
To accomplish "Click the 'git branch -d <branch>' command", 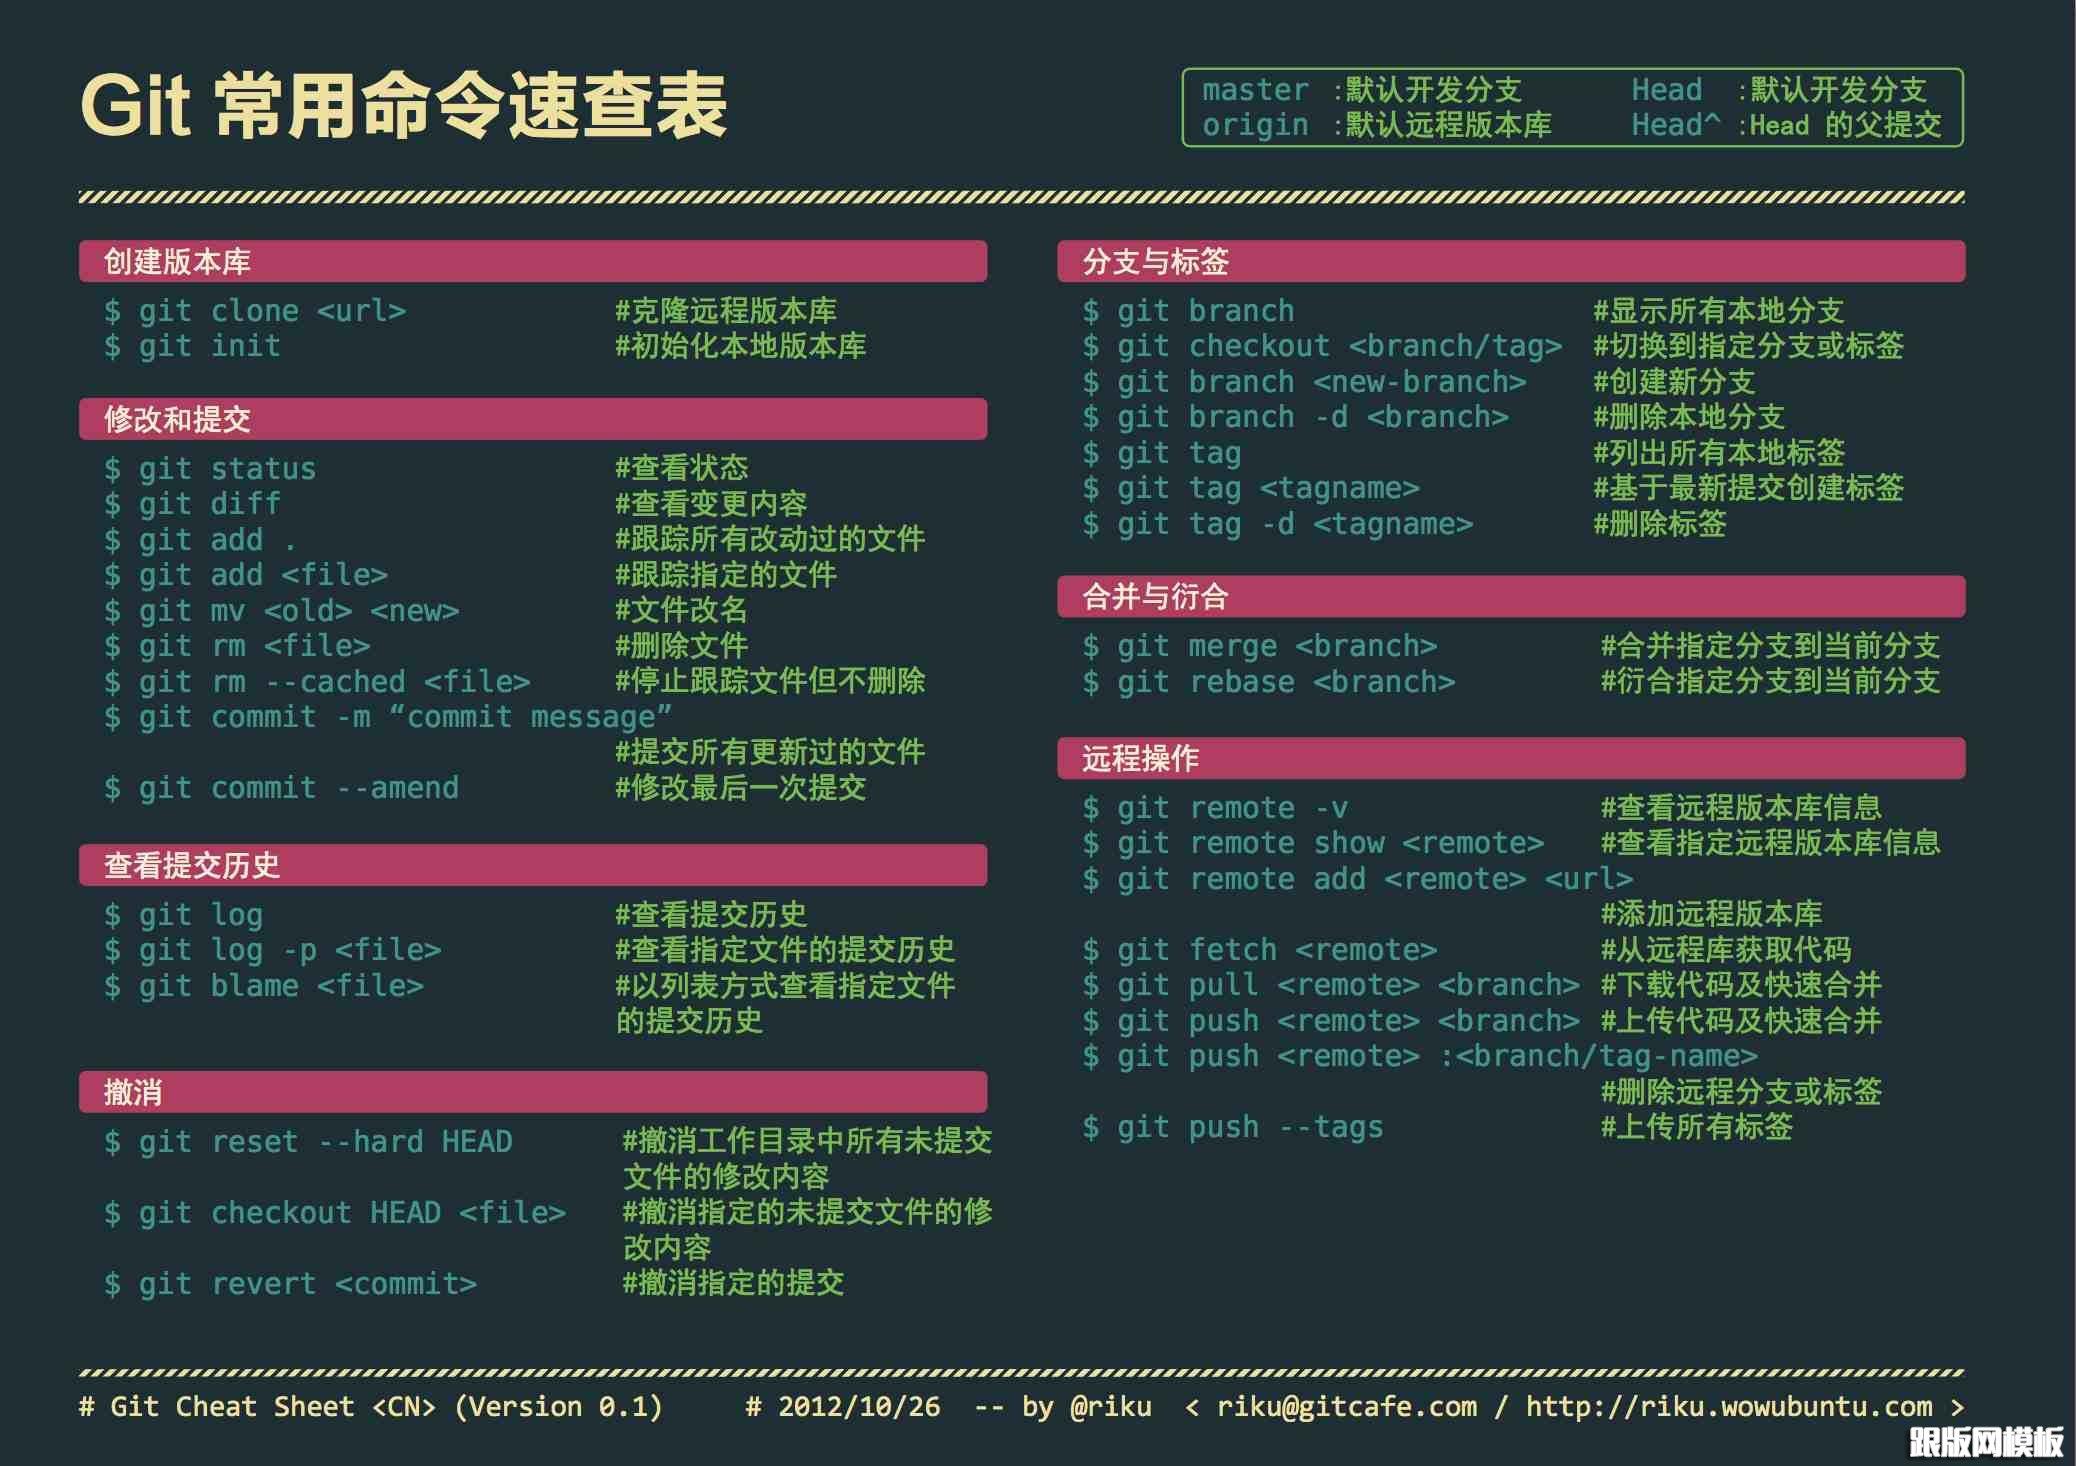I will (x=1295, y=417).
